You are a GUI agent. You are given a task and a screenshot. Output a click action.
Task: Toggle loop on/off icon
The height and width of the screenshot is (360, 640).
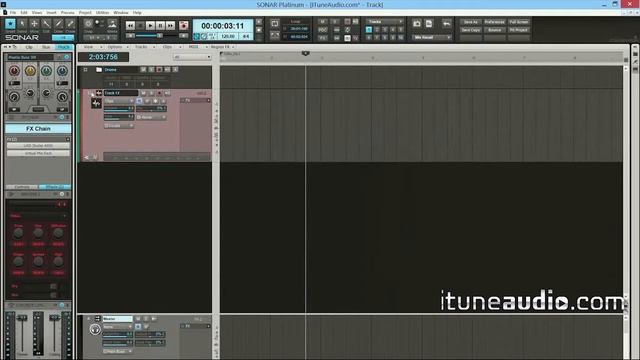tap(275, 24)
